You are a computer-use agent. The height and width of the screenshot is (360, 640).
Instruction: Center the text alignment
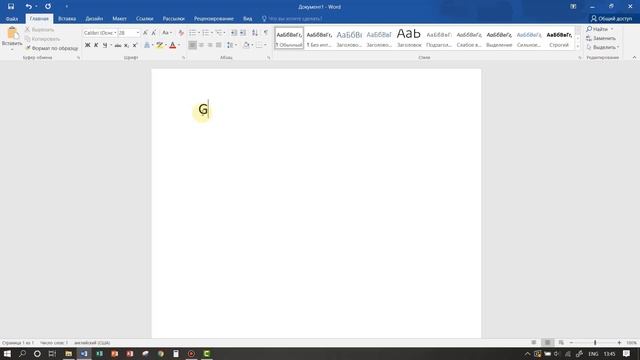201,45
